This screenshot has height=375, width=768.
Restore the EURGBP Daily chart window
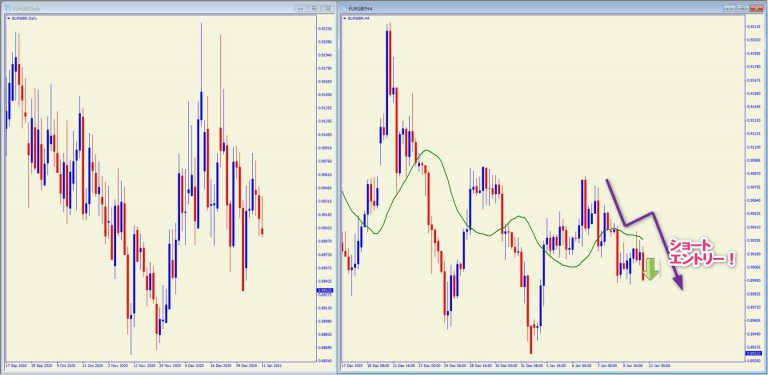coord(314,8)
